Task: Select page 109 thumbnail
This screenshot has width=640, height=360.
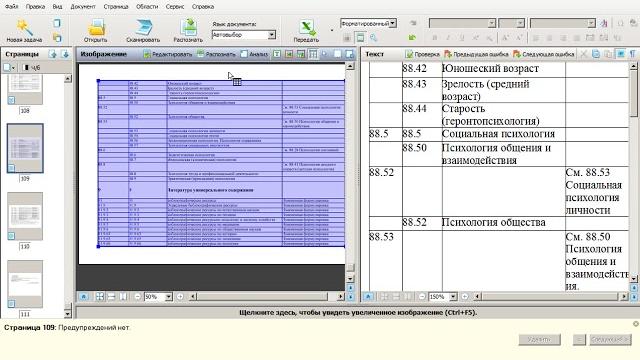Action: pyautogui.click(x=25, y=148)
